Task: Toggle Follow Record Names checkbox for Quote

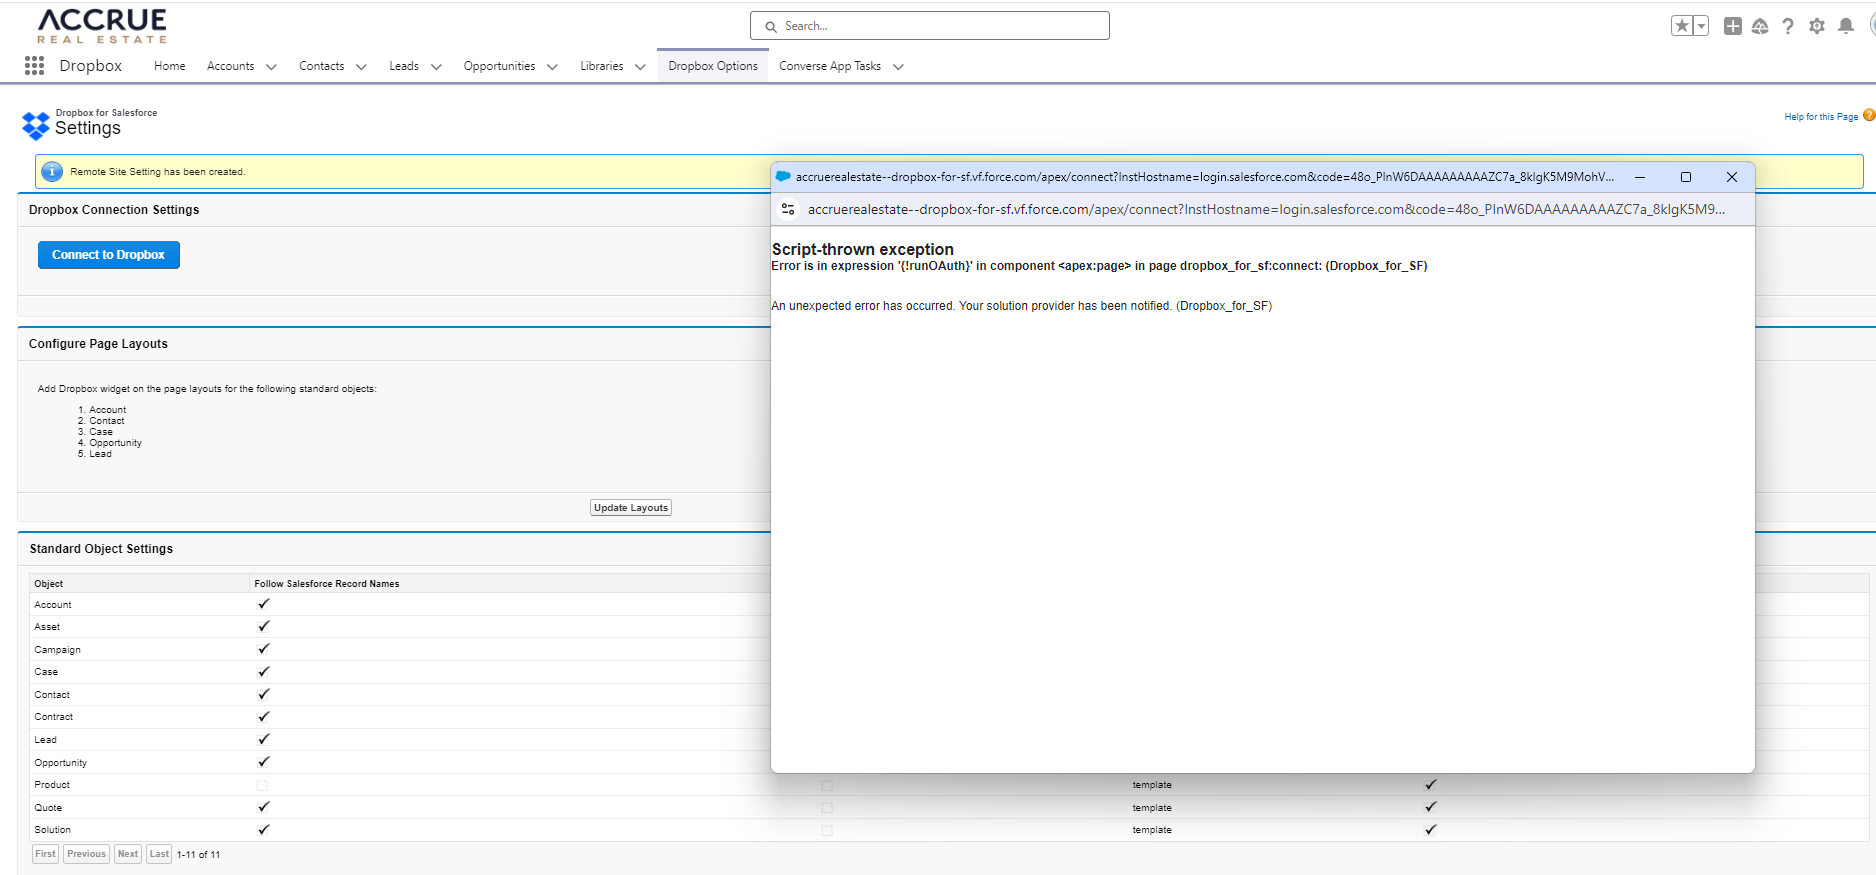Action: (264, 807)
